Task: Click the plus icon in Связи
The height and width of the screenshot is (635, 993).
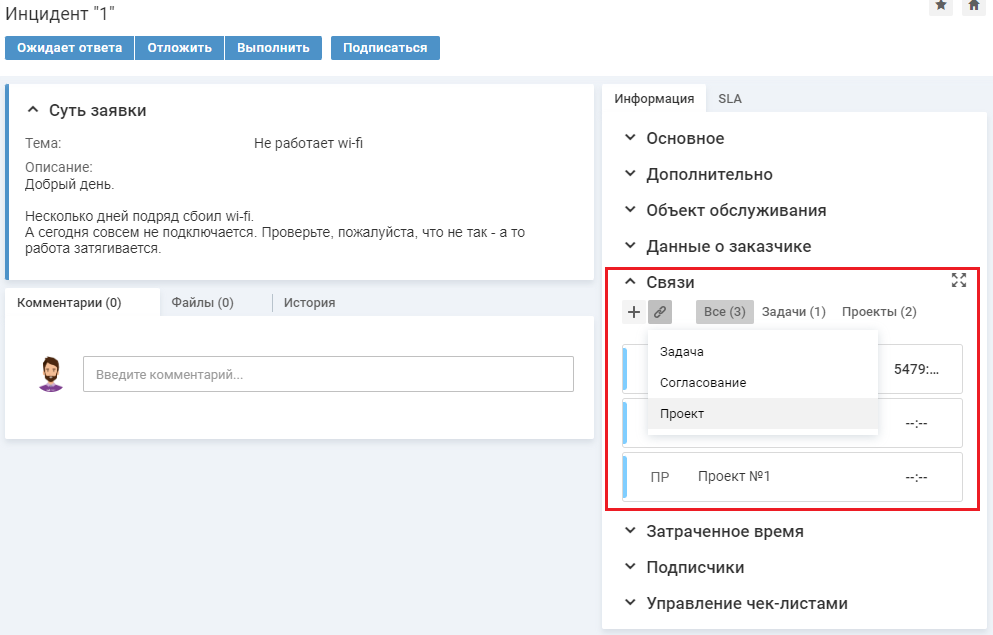Action: 634,312
